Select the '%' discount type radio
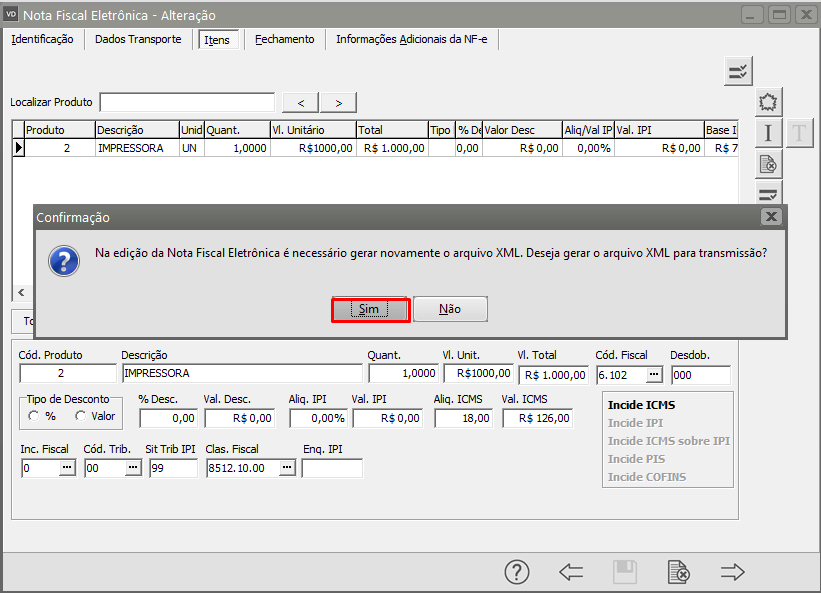 (35, 416)
